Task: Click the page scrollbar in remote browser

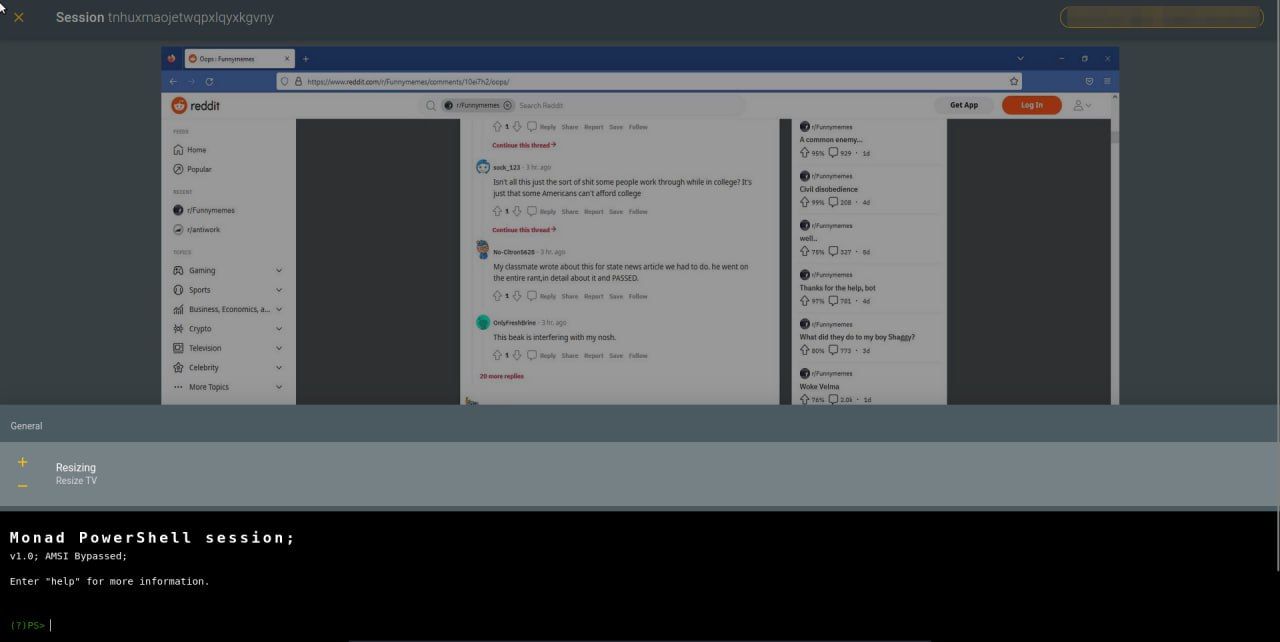Action: (1115, 138)
